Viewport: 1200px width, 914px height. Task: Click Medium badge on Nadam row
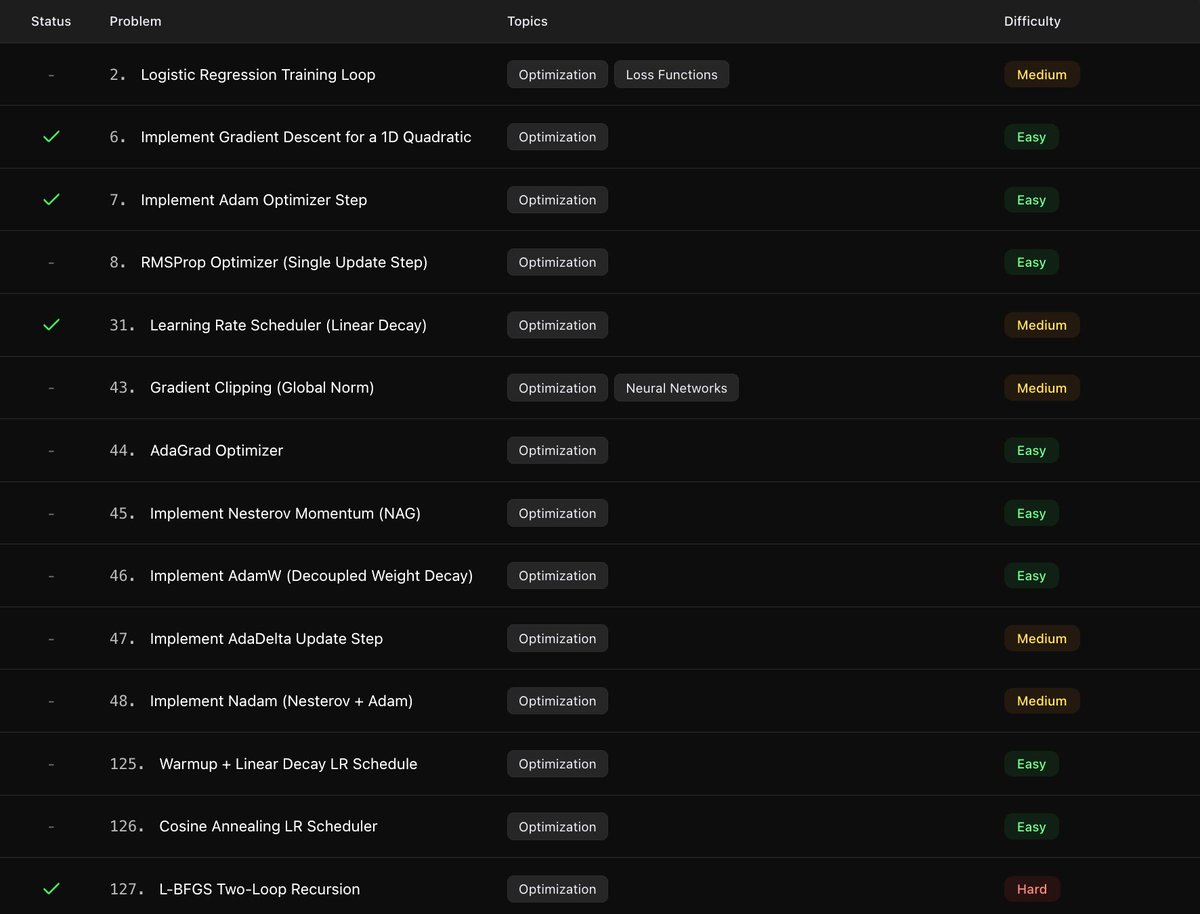(x=1042, y=701)
